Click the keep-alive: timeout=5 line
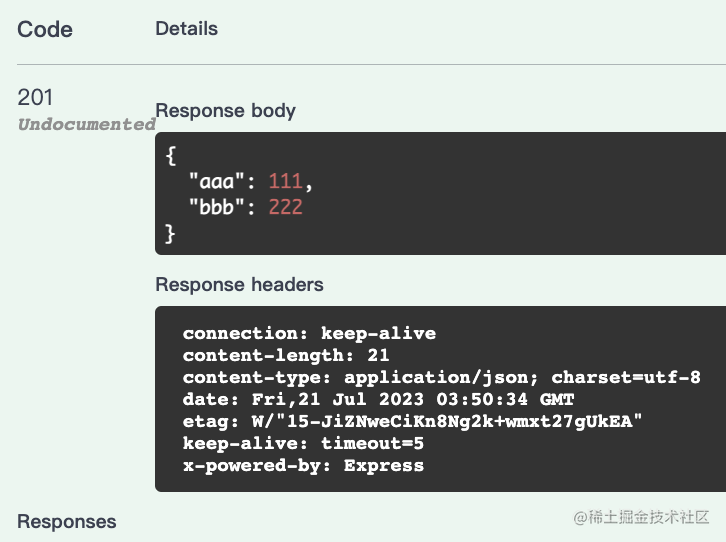 click(303, 443)
